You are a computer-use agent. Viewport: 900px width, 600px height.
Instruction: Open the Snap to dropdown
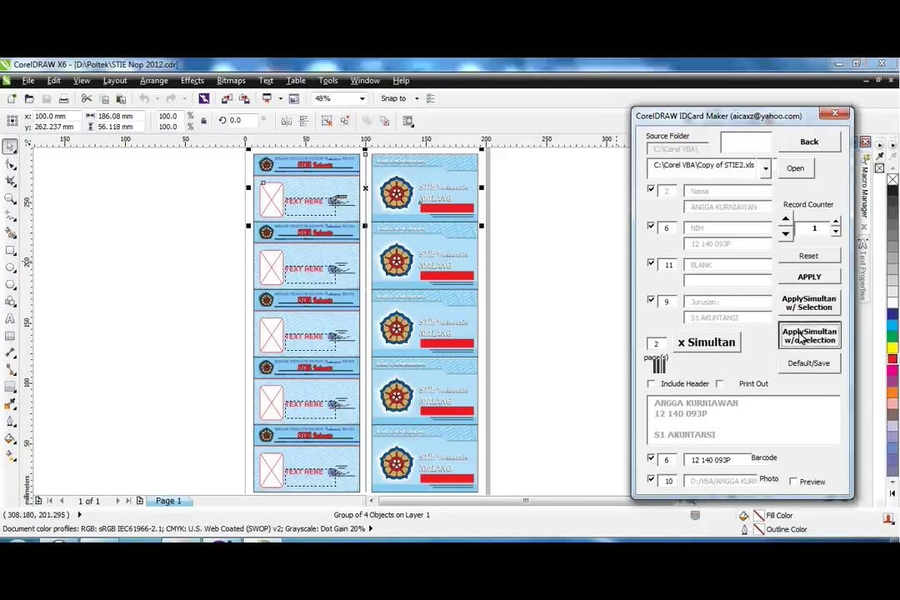click(x=412, y=98)
